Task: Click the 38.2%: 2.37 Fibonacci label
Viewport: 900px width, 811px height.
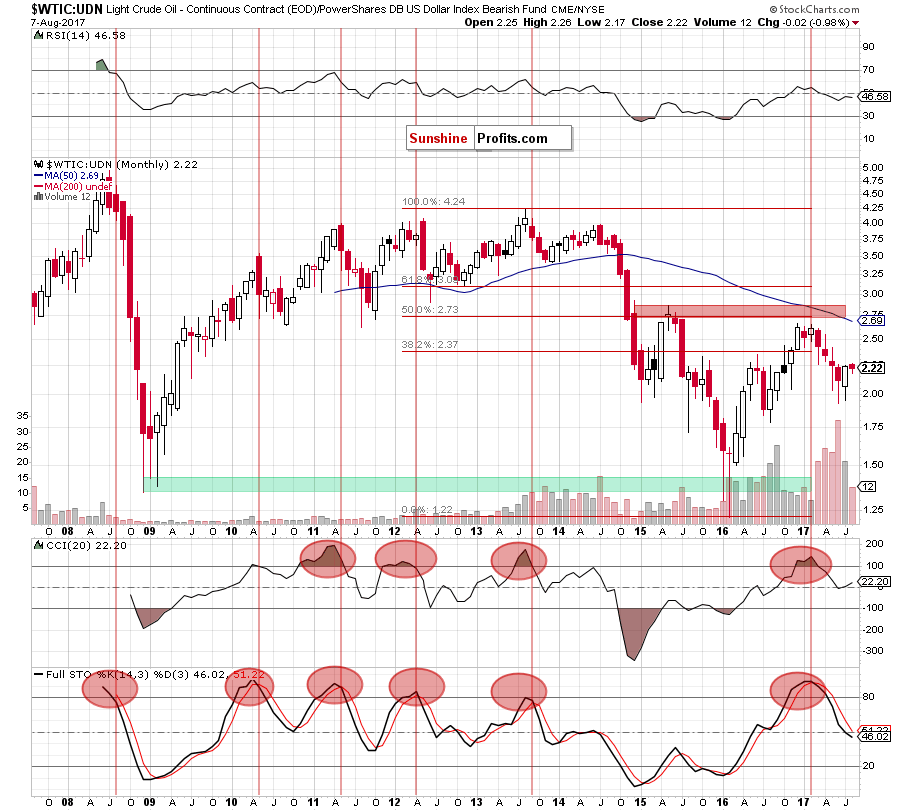Action: [x=429, y=345]
